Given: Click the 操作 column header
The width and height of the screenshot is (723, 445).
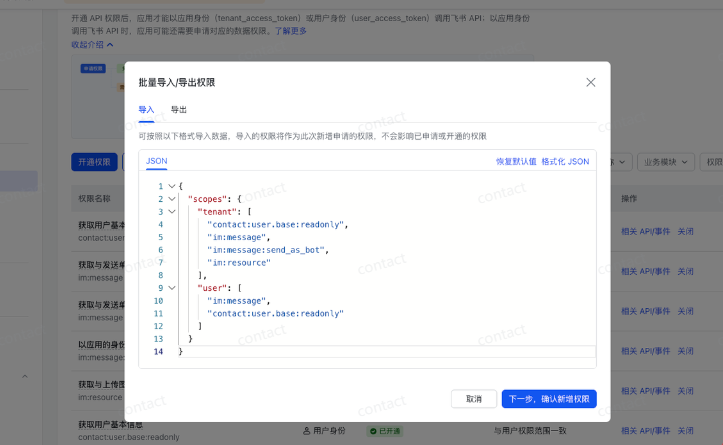Looking at the screenshot, I should [629, 199].
